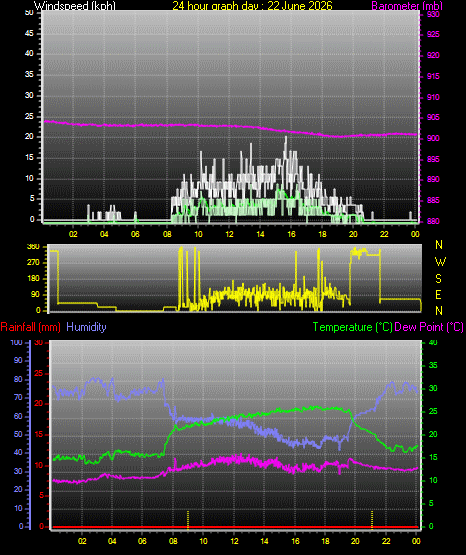Click the 100 humidity scale value

16,343
